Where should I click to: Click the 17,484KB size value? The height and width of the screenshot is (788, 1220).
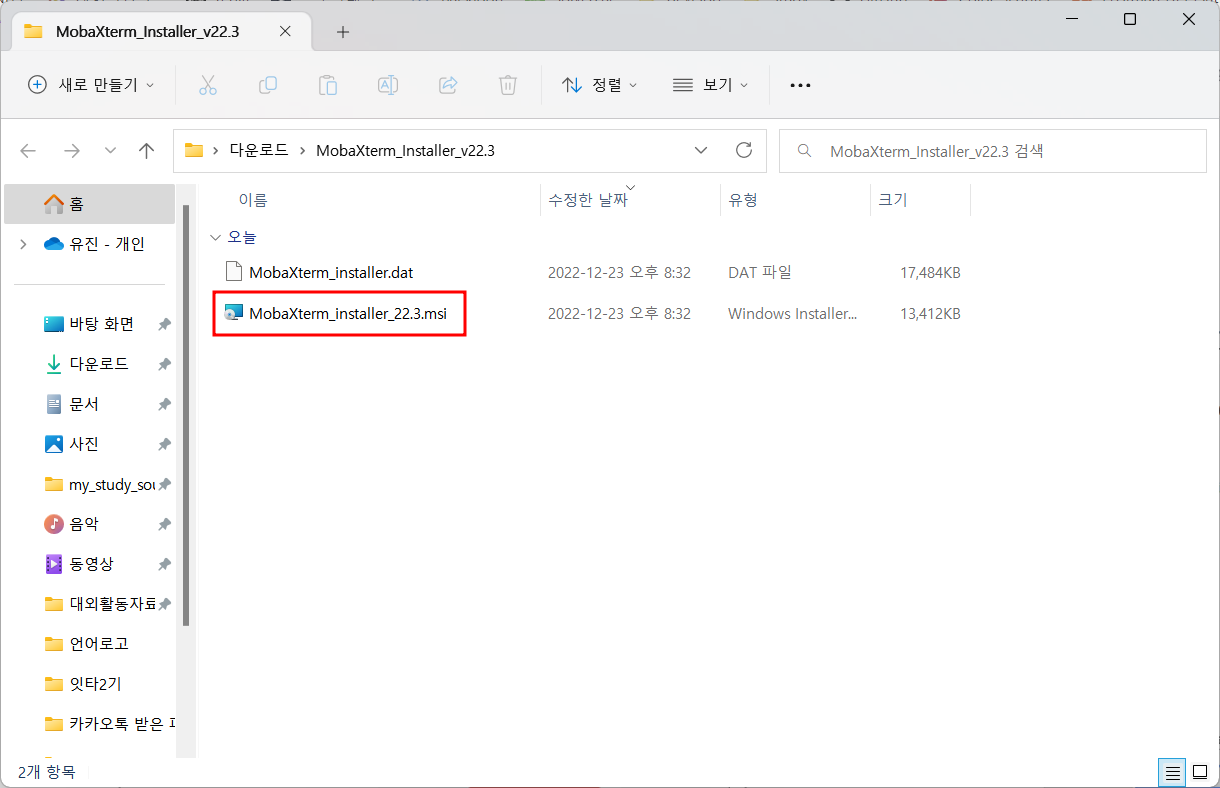(x=930, y=272)
